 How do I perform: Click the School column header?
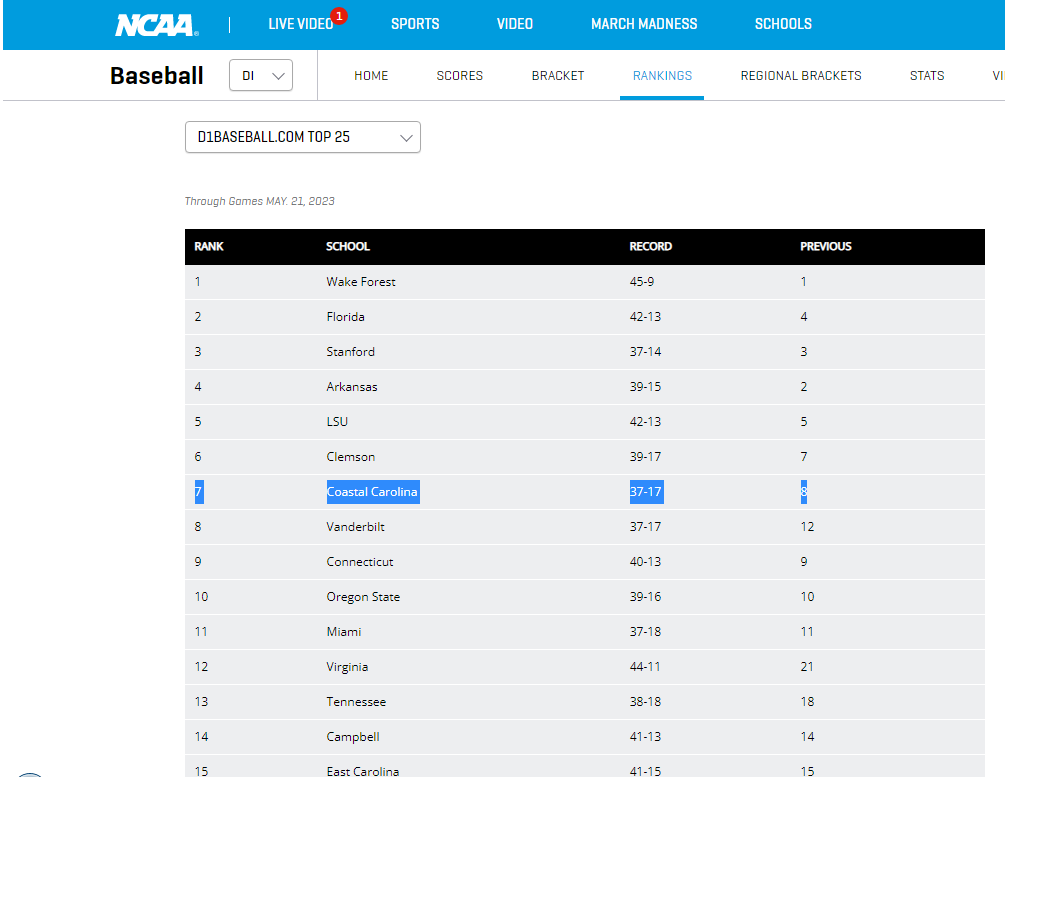pos(348,247)
